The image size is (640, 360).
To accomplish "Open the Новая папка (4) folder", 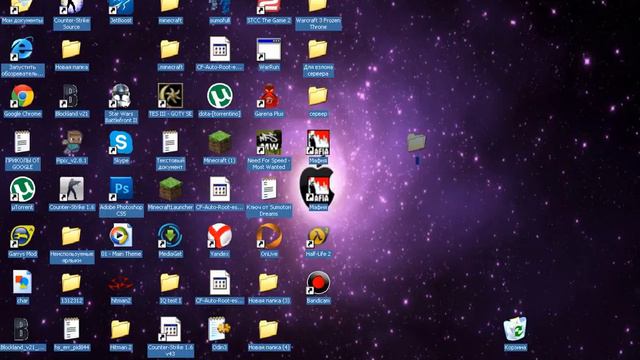I will [269, 329].
